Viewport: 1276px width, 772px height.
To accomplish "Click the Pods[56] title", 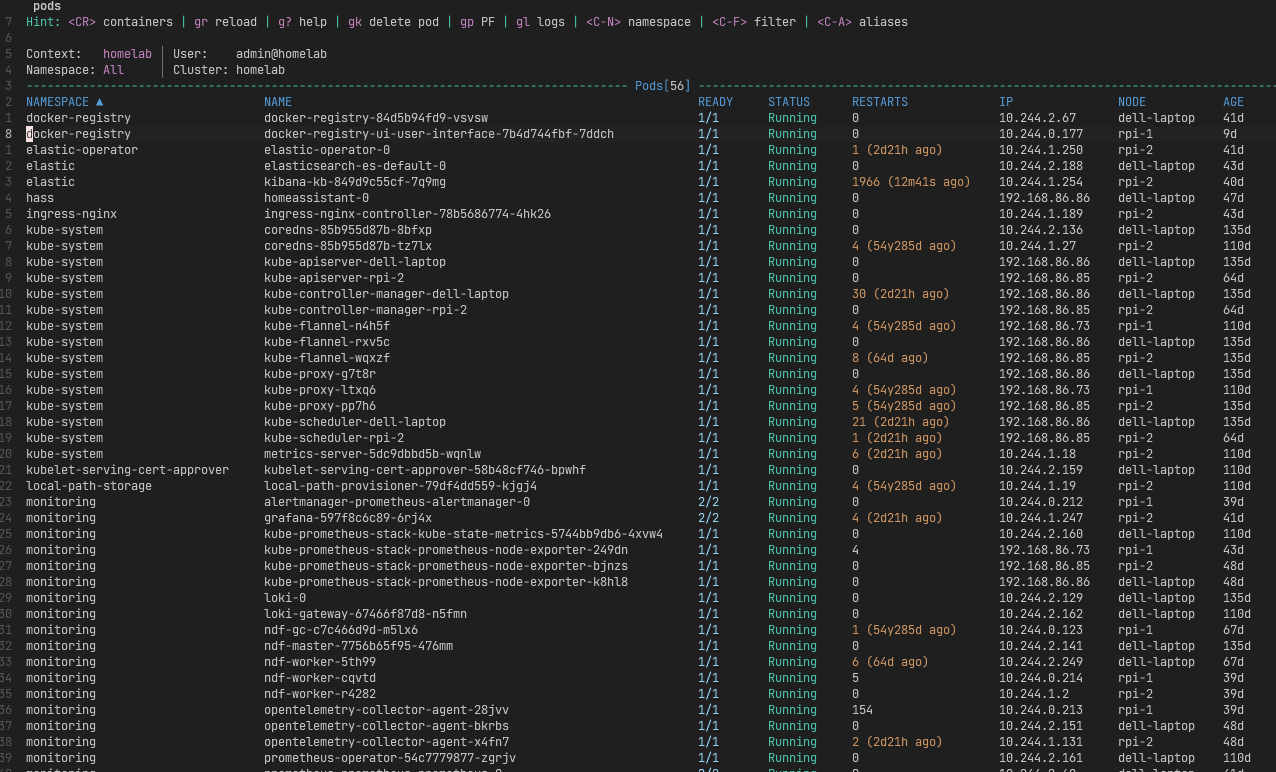I will tap(663, 86).
